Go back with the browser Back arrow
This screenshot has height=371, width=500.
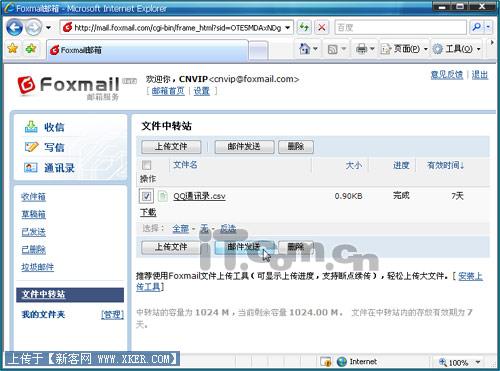click(x=15, y=27)
